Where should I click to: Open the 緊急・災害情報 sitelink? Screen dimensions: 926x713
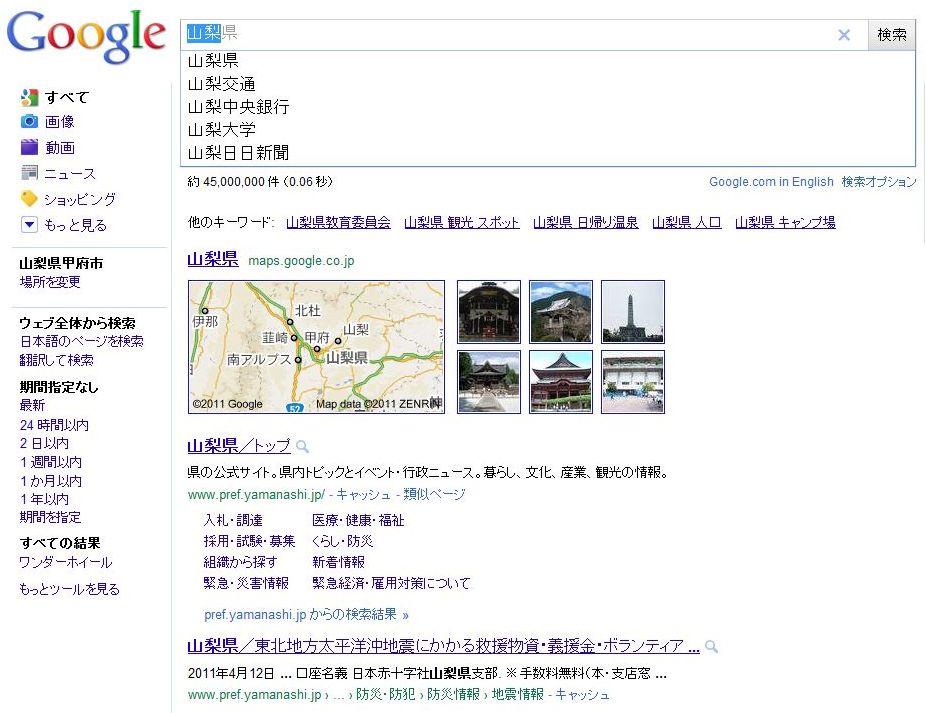[x=246, y=584]
